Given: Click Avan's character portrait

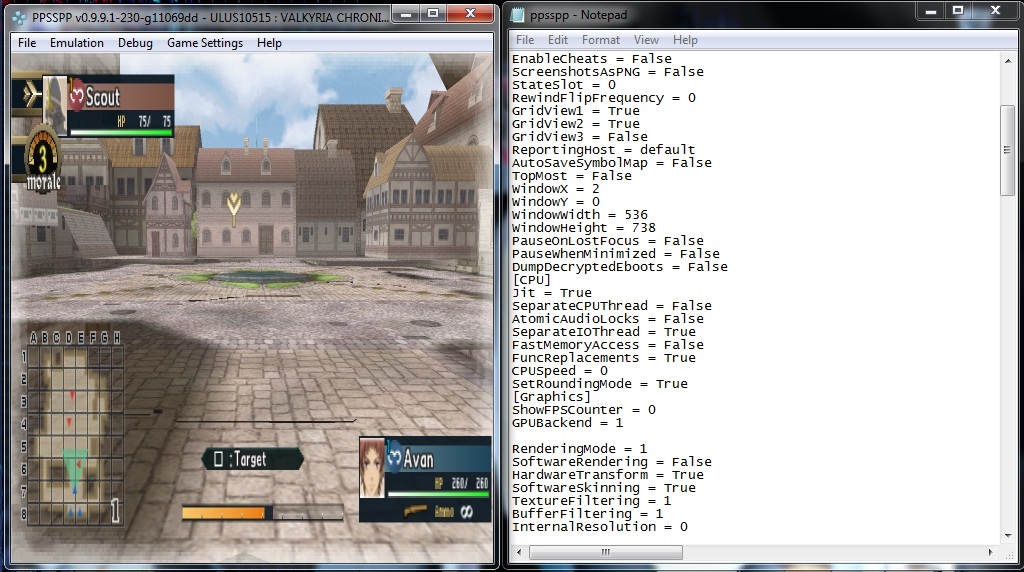Looking at the screenshot, I should point(372,467).
